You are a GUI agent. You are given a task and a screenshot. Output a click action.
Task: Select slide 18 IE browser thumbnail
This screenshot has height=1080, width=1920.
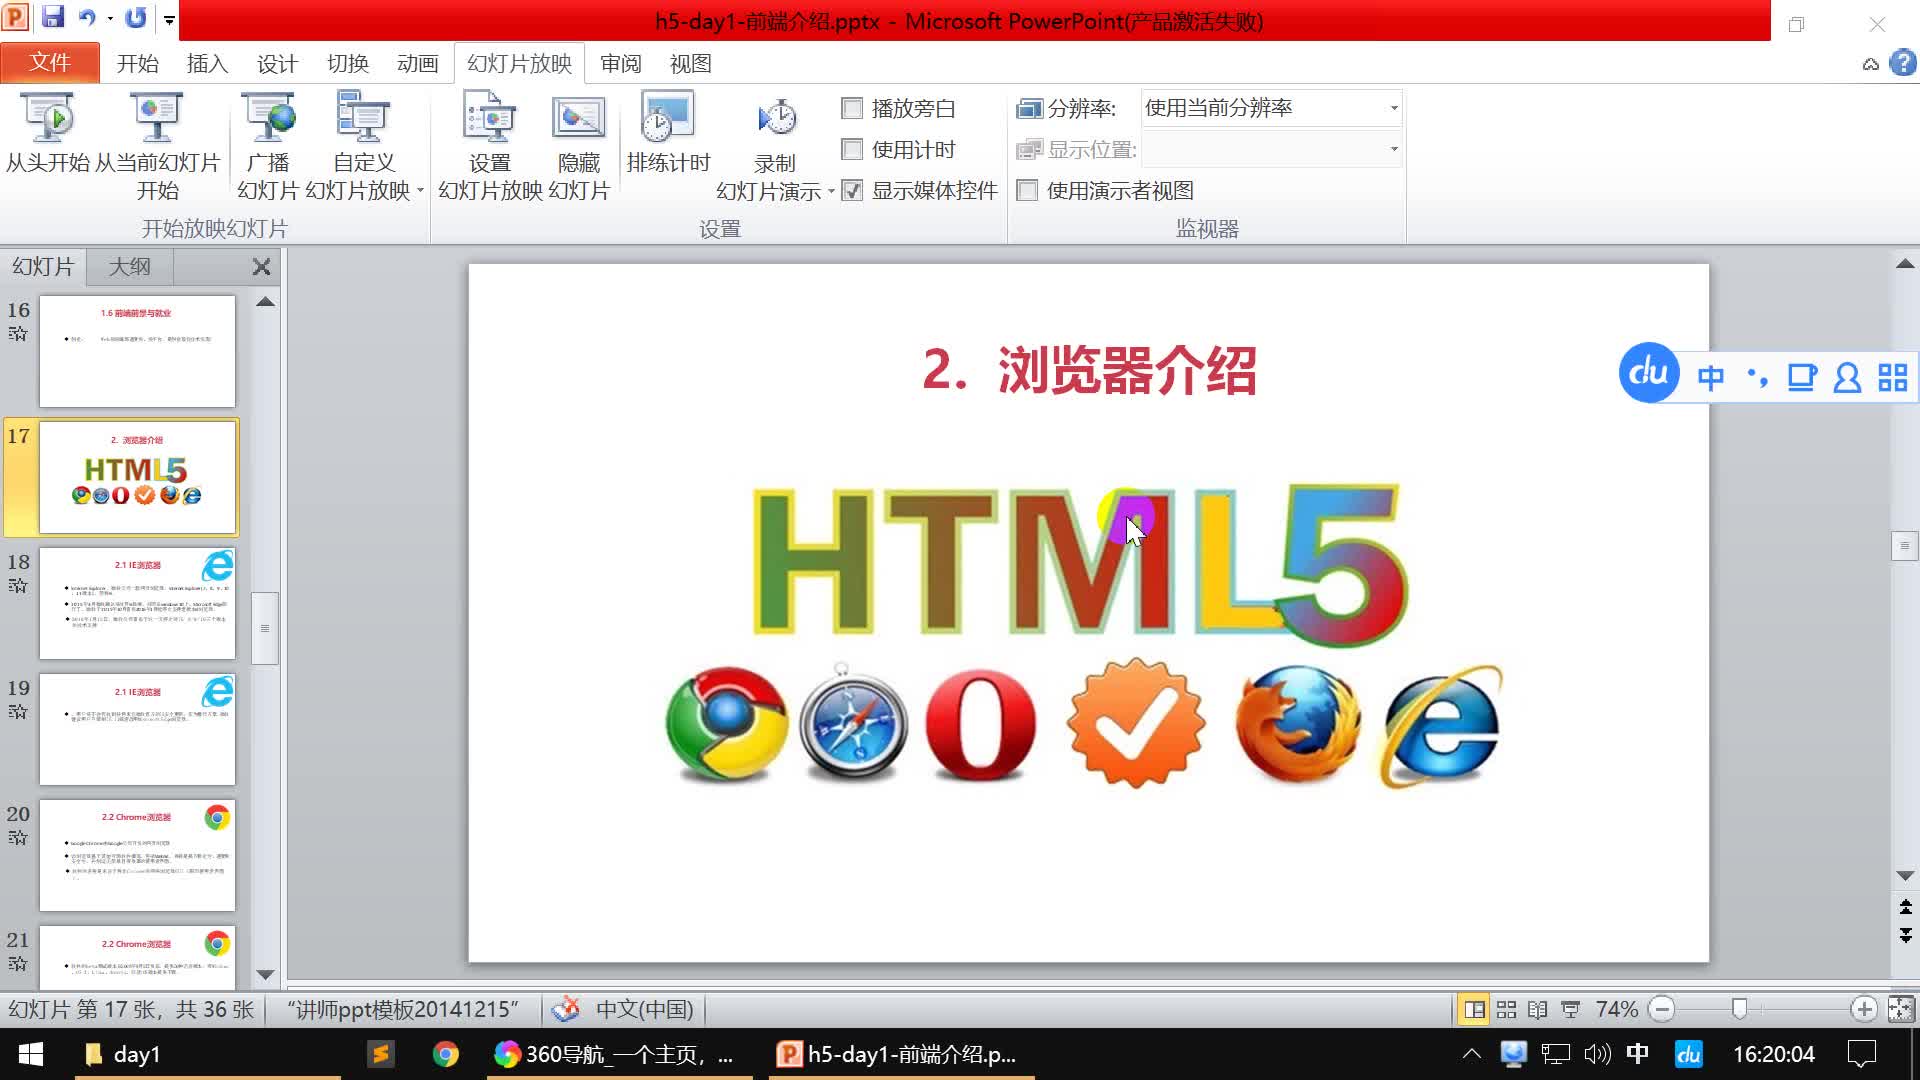point(137,603)
